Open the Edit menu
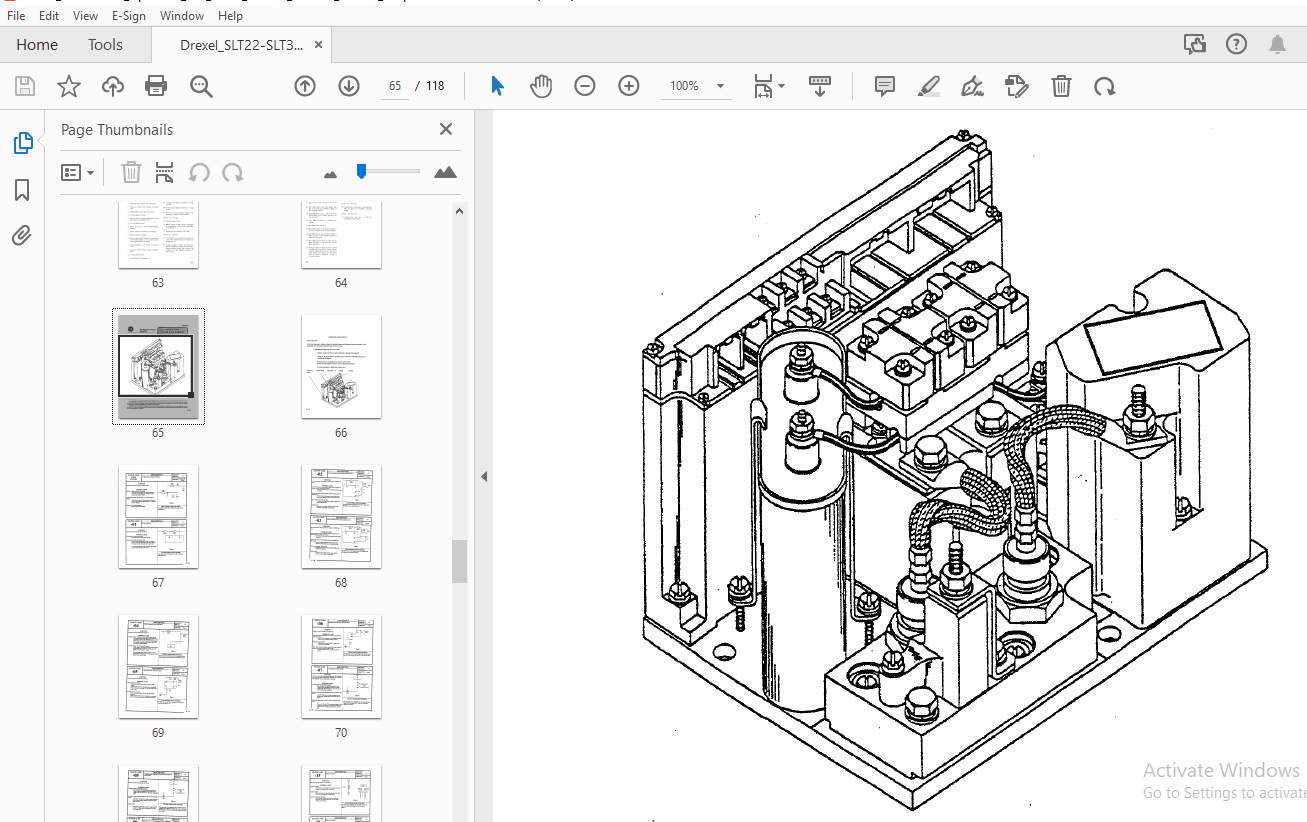1307x822 pixels. [x=49, y=15]
